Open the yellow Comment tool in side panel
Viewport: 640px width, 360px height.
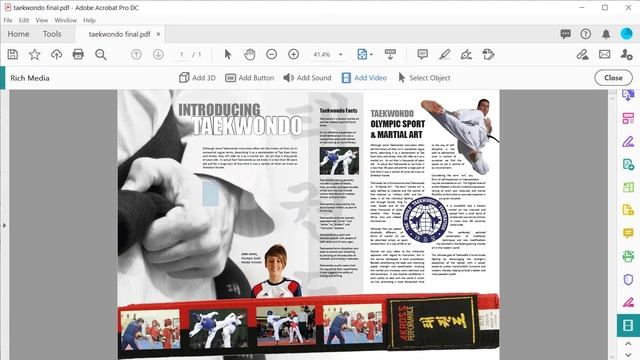point(628,233)
